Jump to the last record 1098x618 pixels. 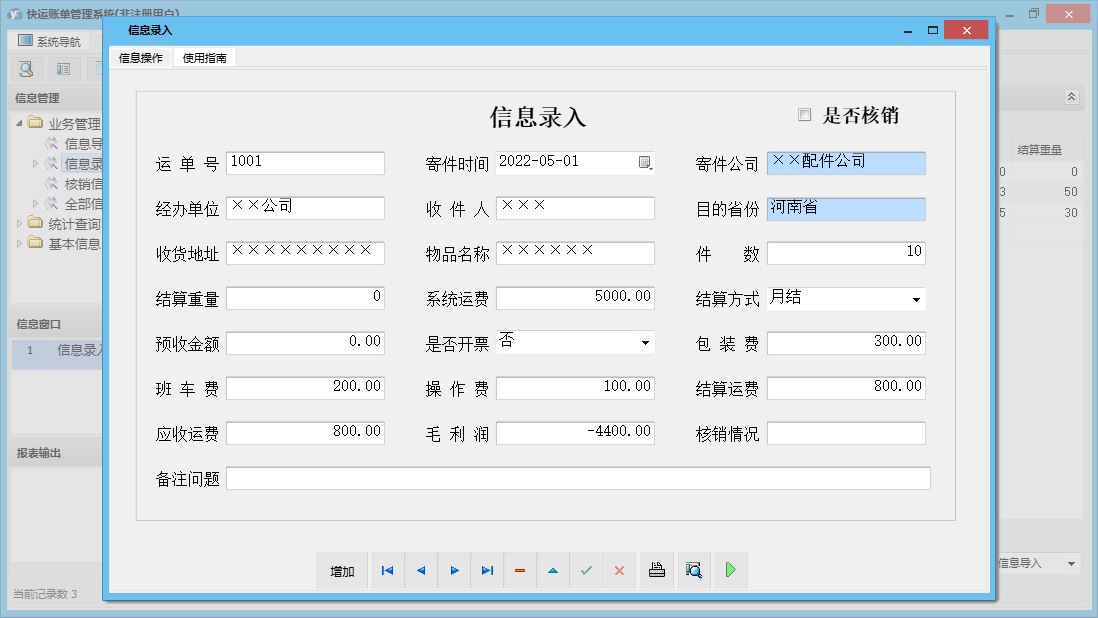click(x=487, y=570)
